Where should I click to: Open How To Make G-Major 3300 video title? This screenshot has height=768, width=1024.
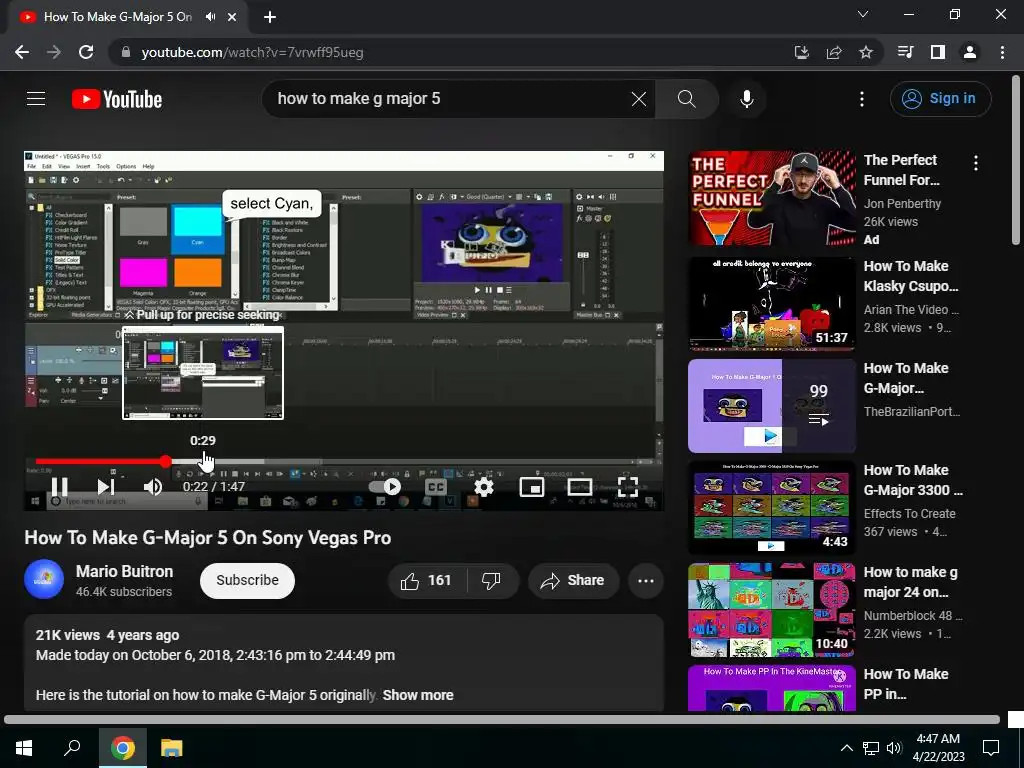(x=912, y=480)
